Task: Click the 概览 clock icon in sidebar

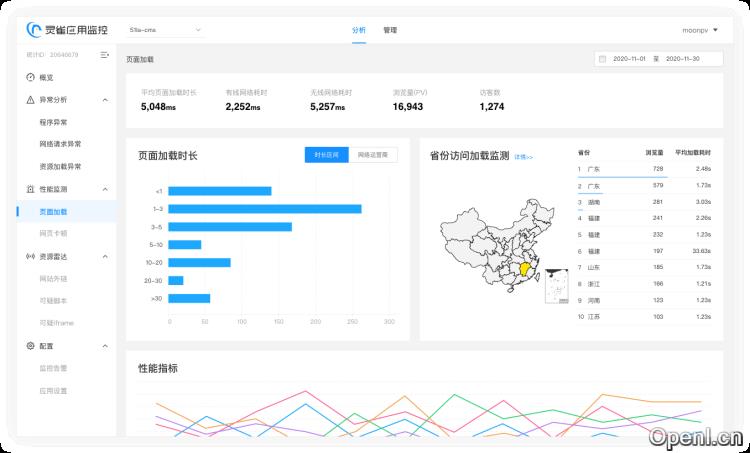Action: point(30,77)
